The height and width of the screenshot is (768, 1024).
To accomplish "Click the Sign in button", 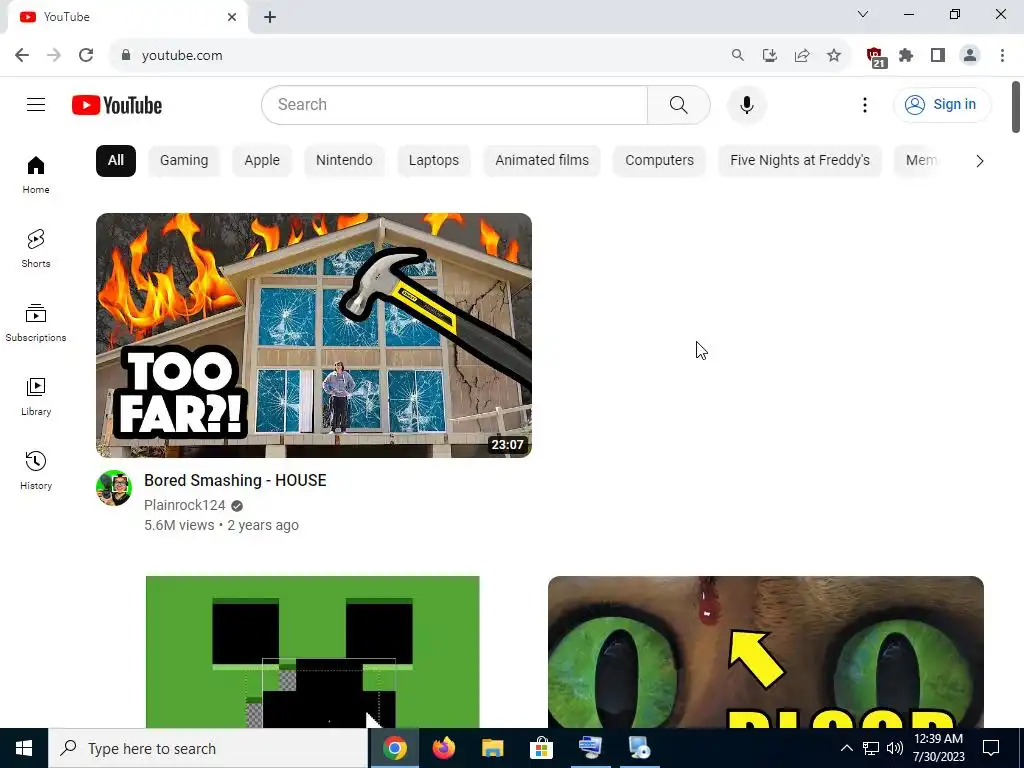I will [942, 104].
